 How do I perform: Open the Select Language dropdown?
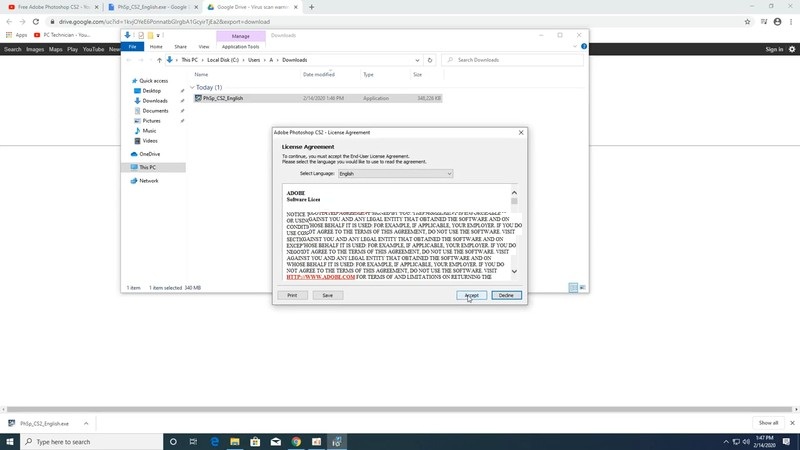coord(395,173)
